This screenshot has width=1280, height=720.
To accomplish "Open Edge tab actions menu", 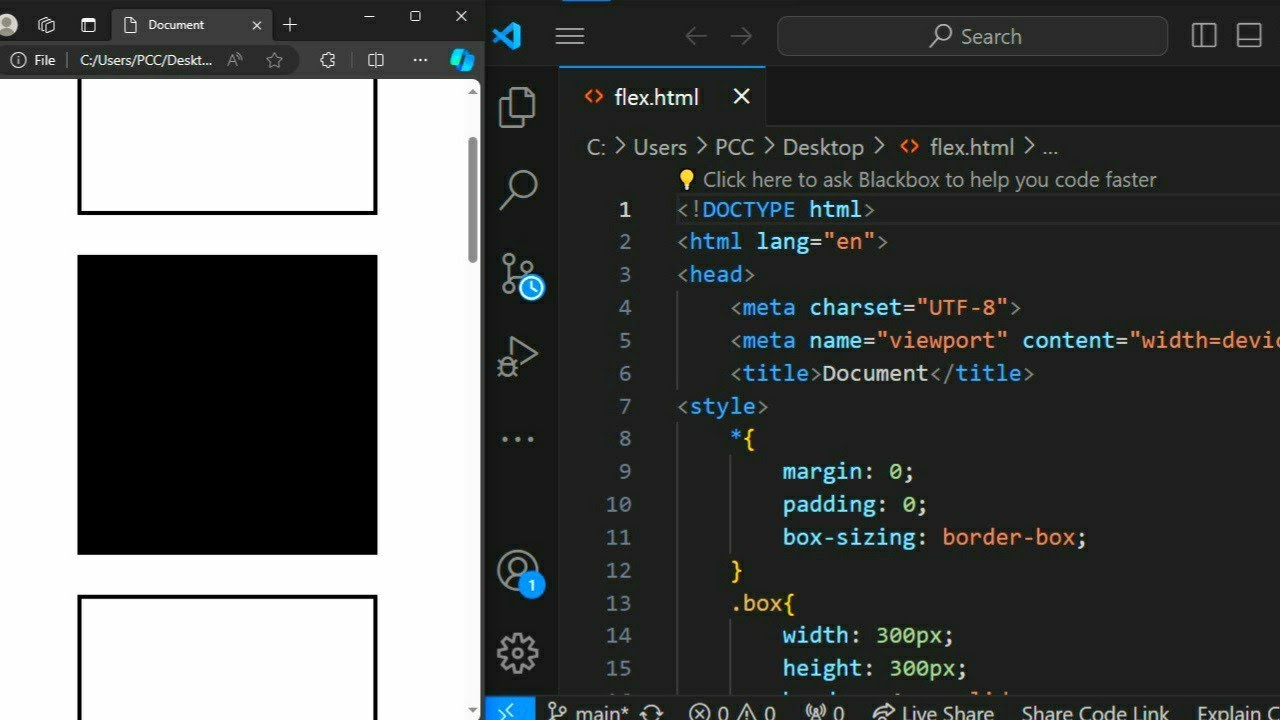I will point(88,25).
